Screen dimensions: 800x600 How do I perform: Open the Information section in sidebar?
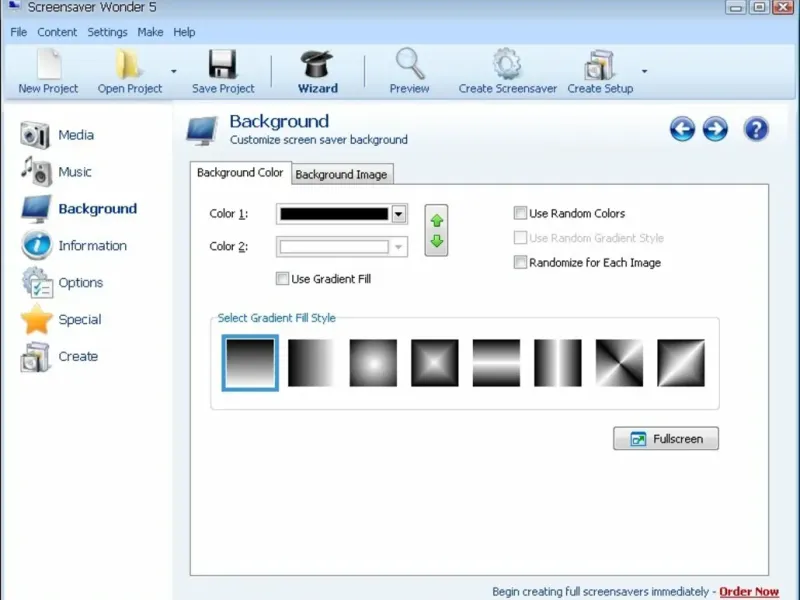click(x=74, y=245)
